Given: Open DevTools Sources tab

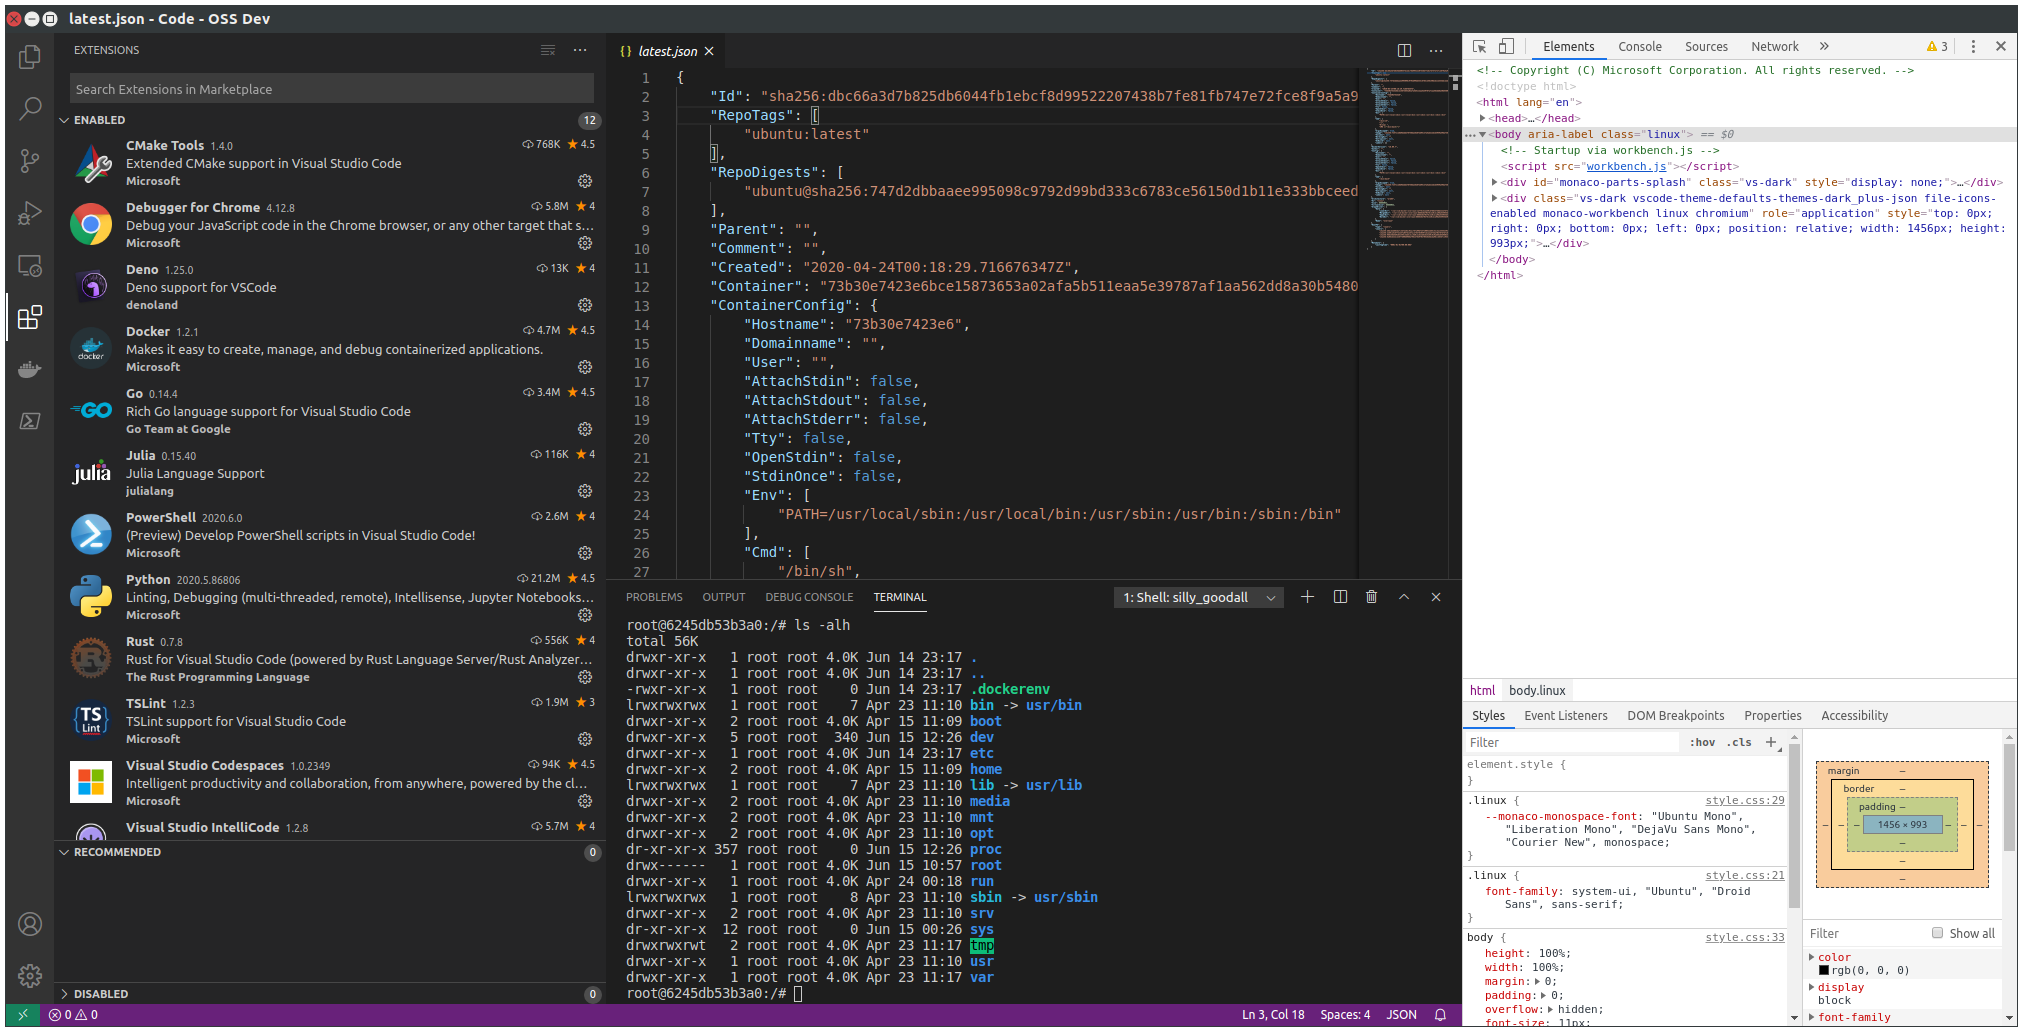Looking at the screenshot, I should (x=1706, y=47).
